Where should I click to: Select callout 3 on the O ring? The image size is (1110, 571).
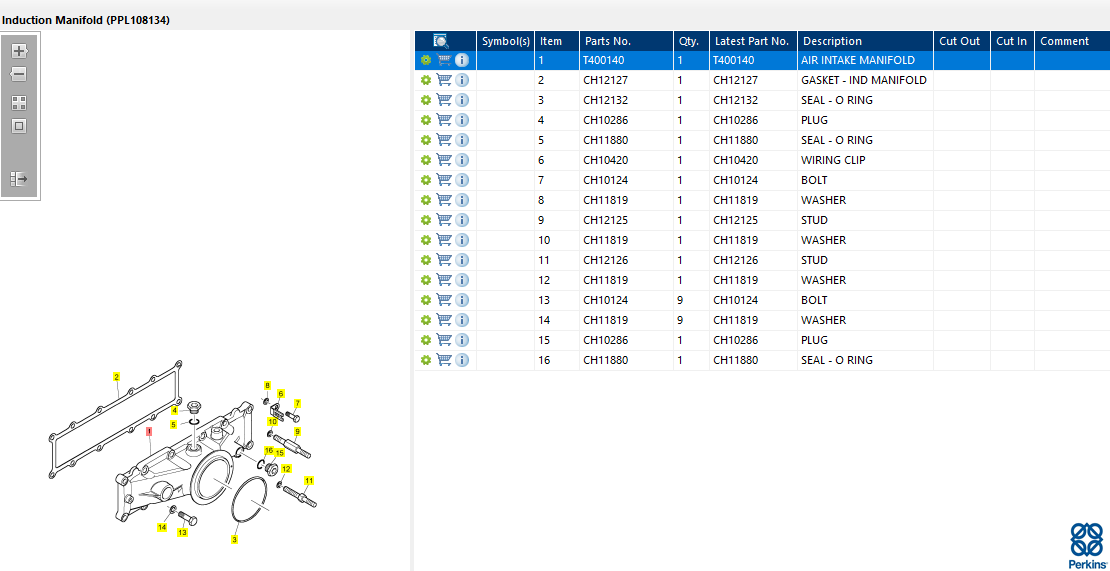[234, 539]
